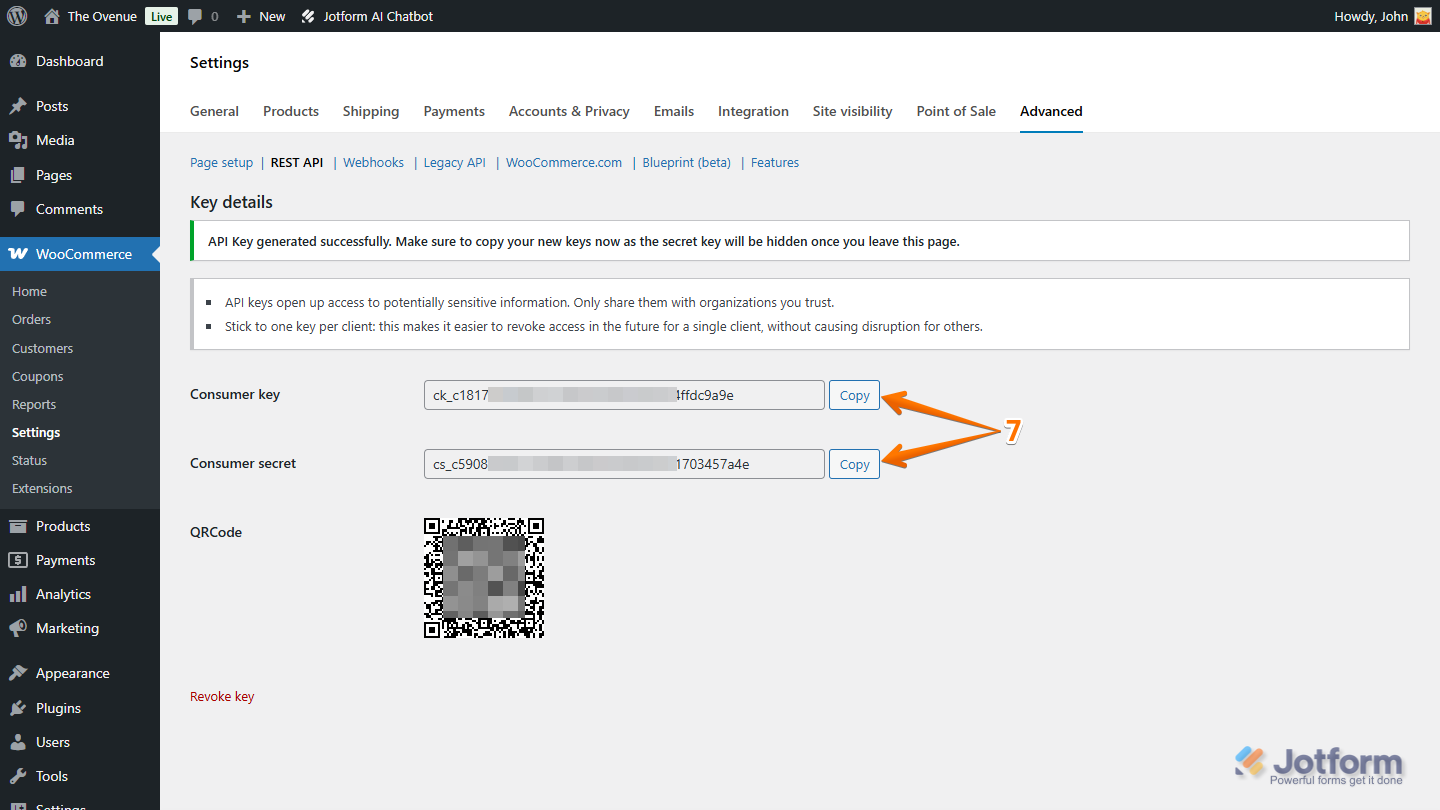The width and height of the screenshot is (1440, 810).
Task: Click the WooCommerce logo icon in sidebar
Action: 20,254
